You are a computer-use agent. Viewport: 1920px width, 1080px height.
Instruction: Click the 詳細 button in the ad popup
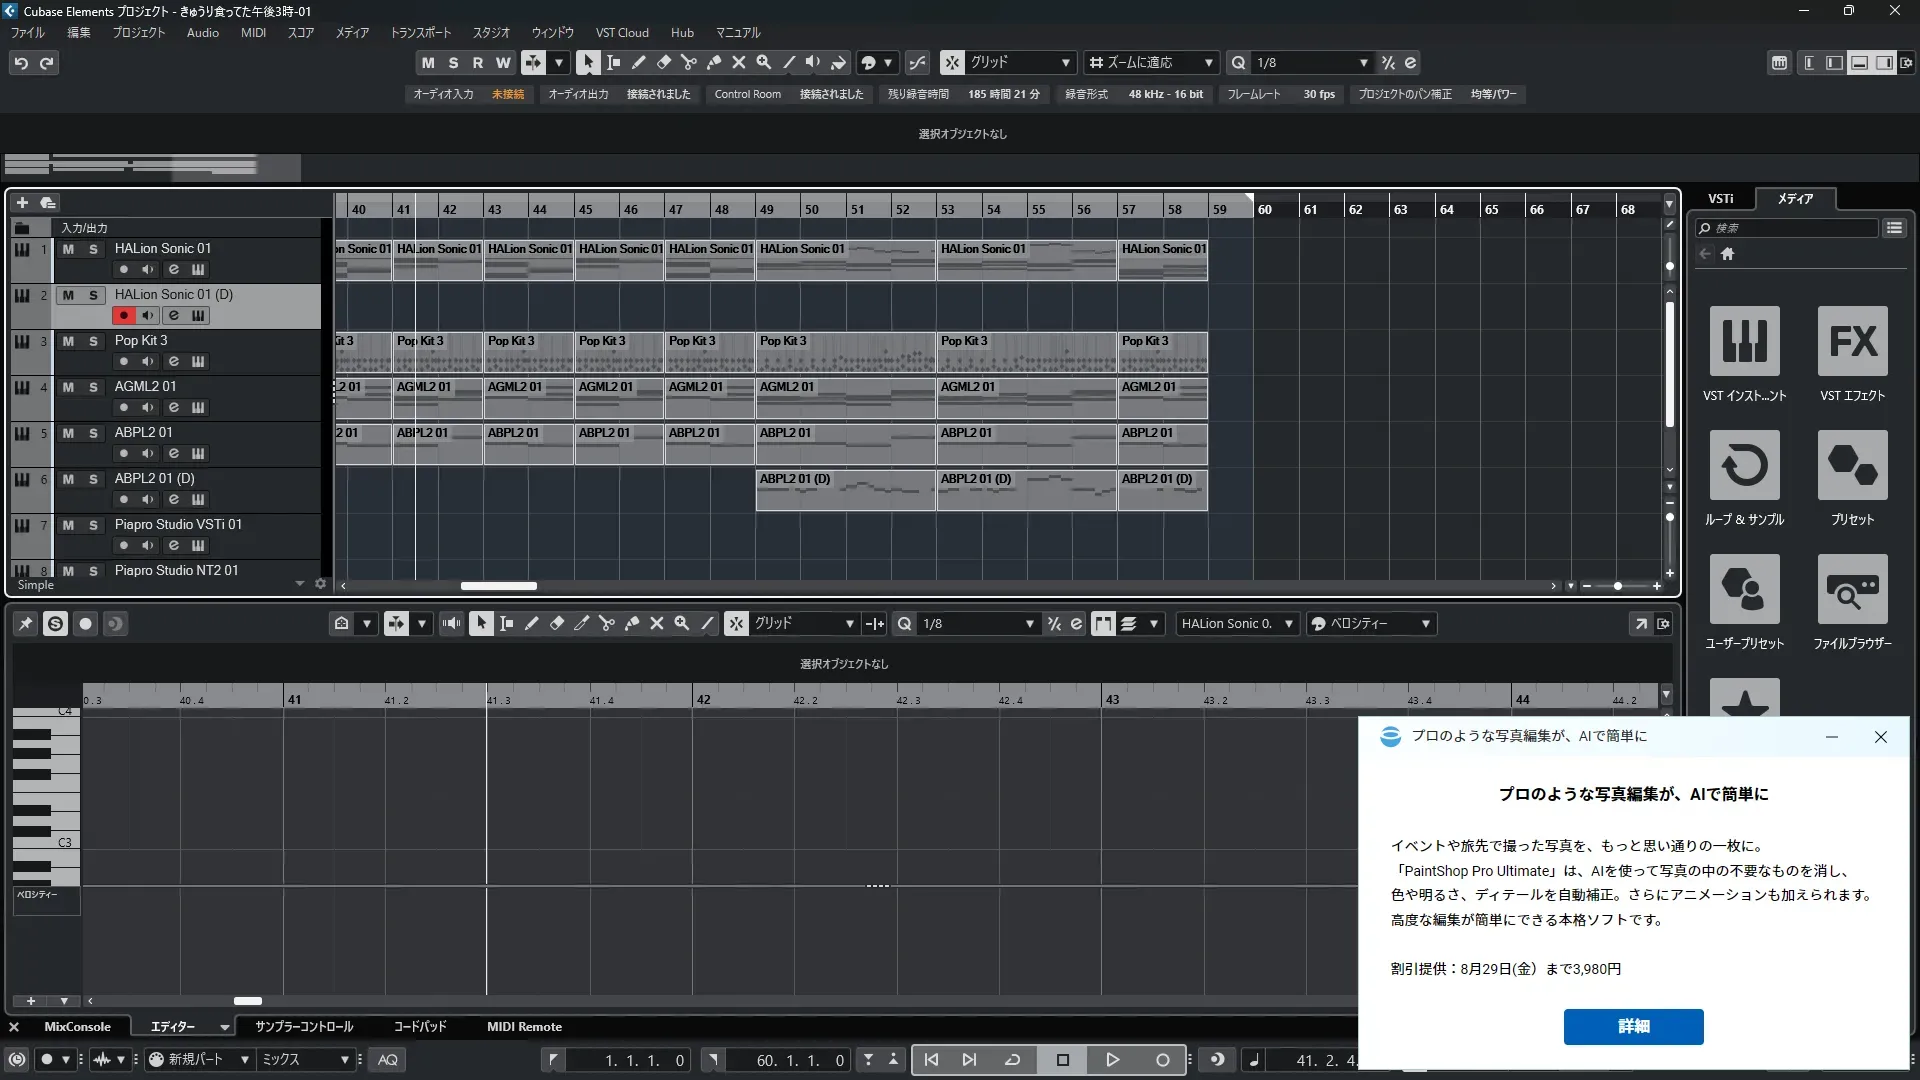pos(1633,1026)
